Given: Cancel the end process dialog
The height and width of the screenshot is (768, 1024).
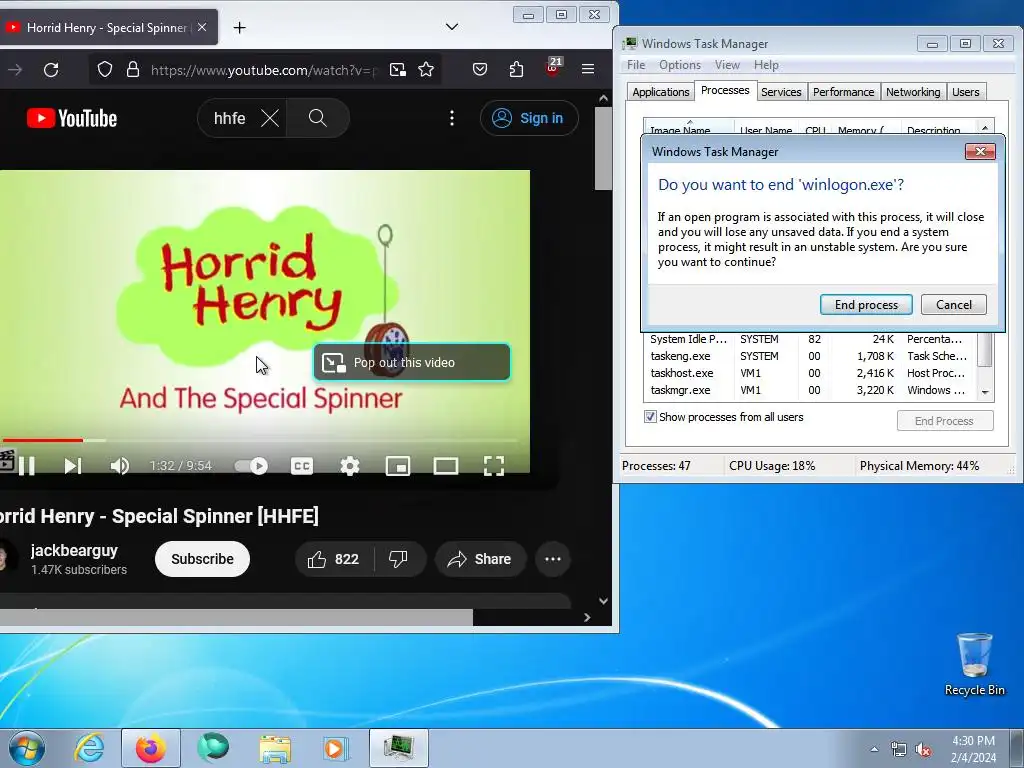Looking at the screenshot, I should coord(953,304).
